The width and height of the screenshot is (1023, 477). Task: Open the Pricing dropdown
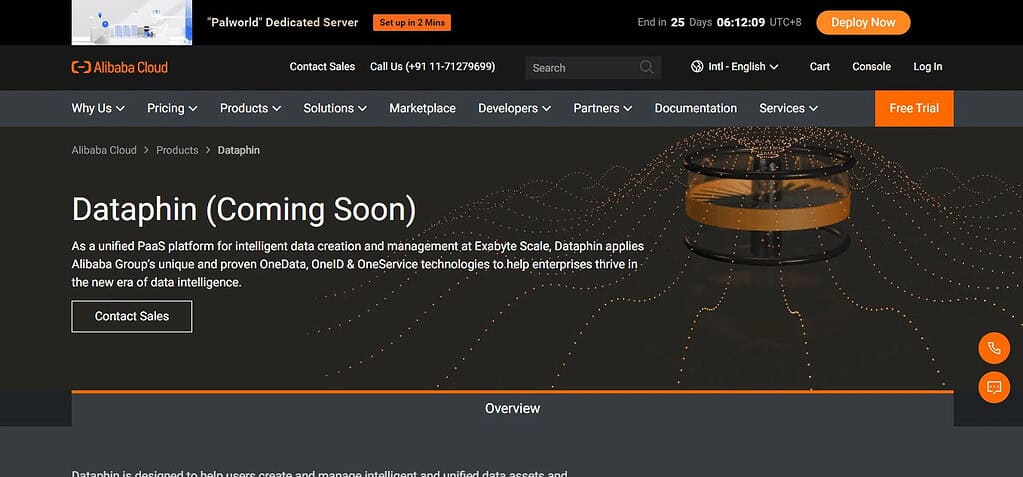(172, 108)
